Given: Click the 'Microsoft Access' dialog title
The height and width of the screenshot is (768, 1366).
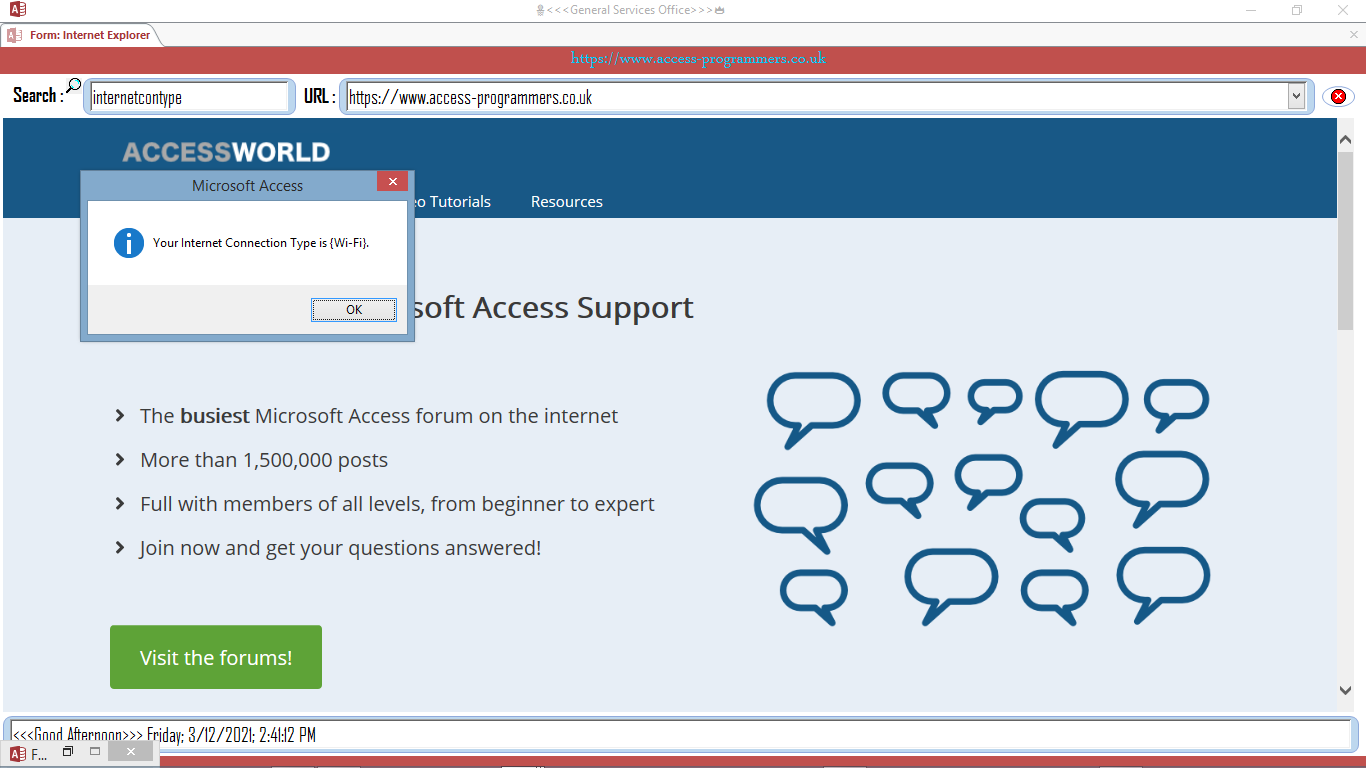Looking at the screenshot, I should (247, 186).
